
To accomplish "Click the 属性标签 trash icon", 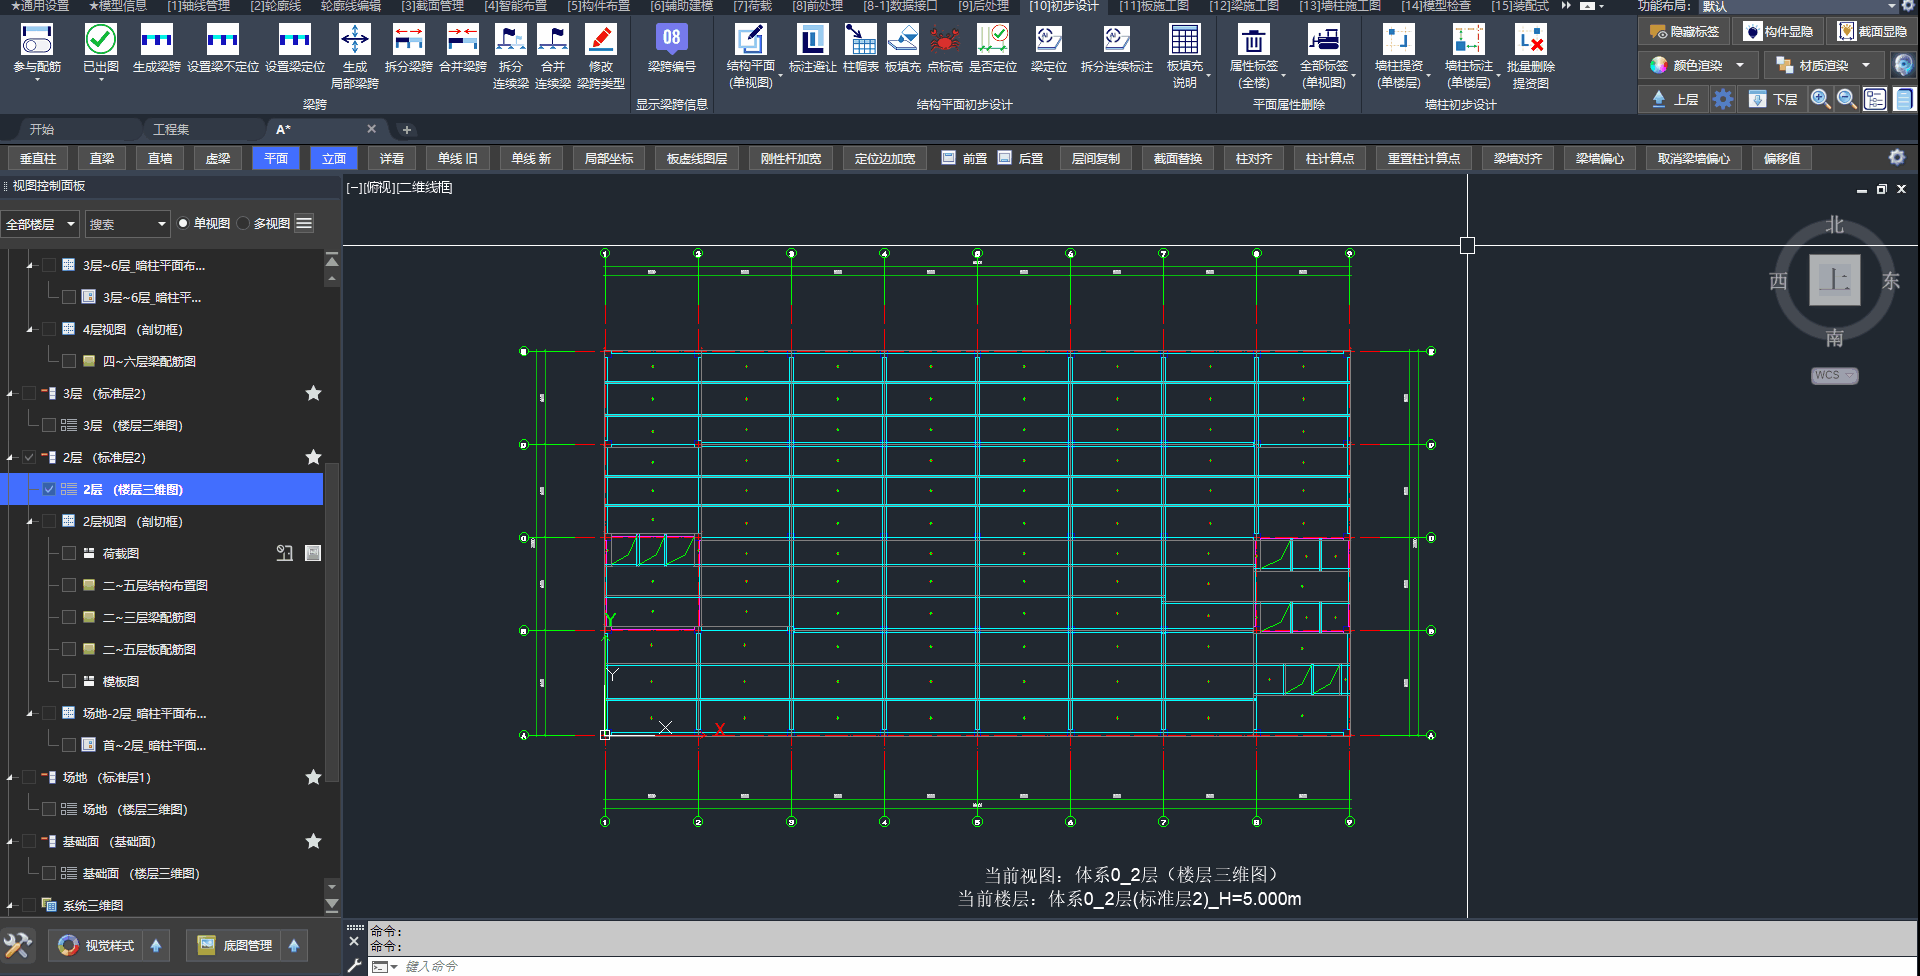I will (x=1253, y=41).
